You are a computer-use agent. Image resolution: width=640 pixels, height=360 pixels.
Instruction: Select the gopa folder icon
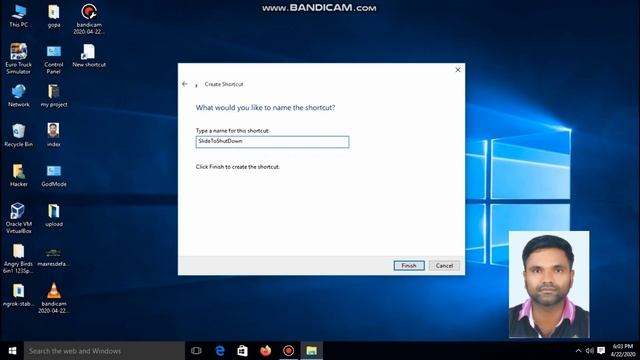click(54, 16)
